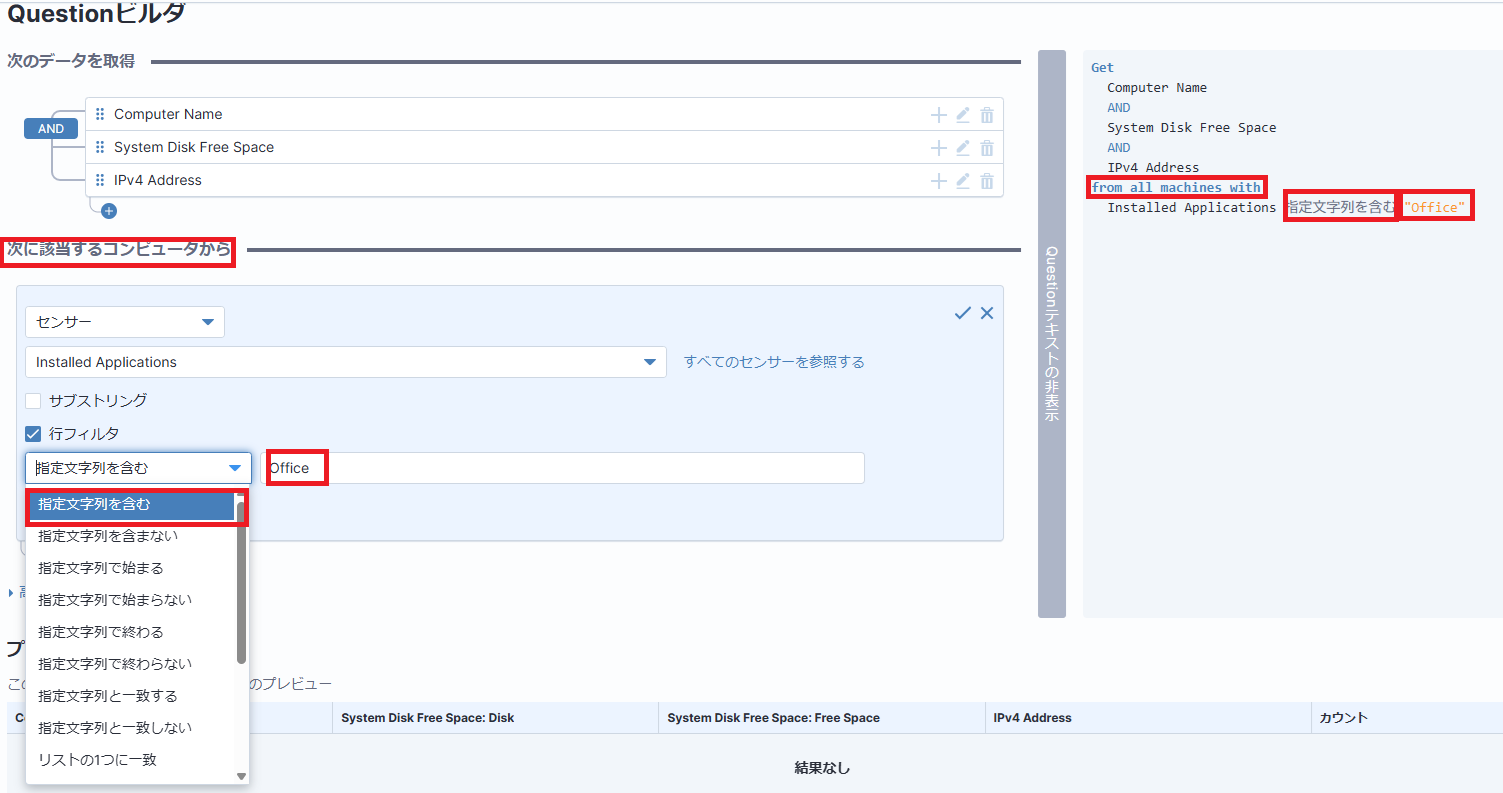
Task: Grab drag handle of IPv4 Address row
Action: tap(100, 180)
